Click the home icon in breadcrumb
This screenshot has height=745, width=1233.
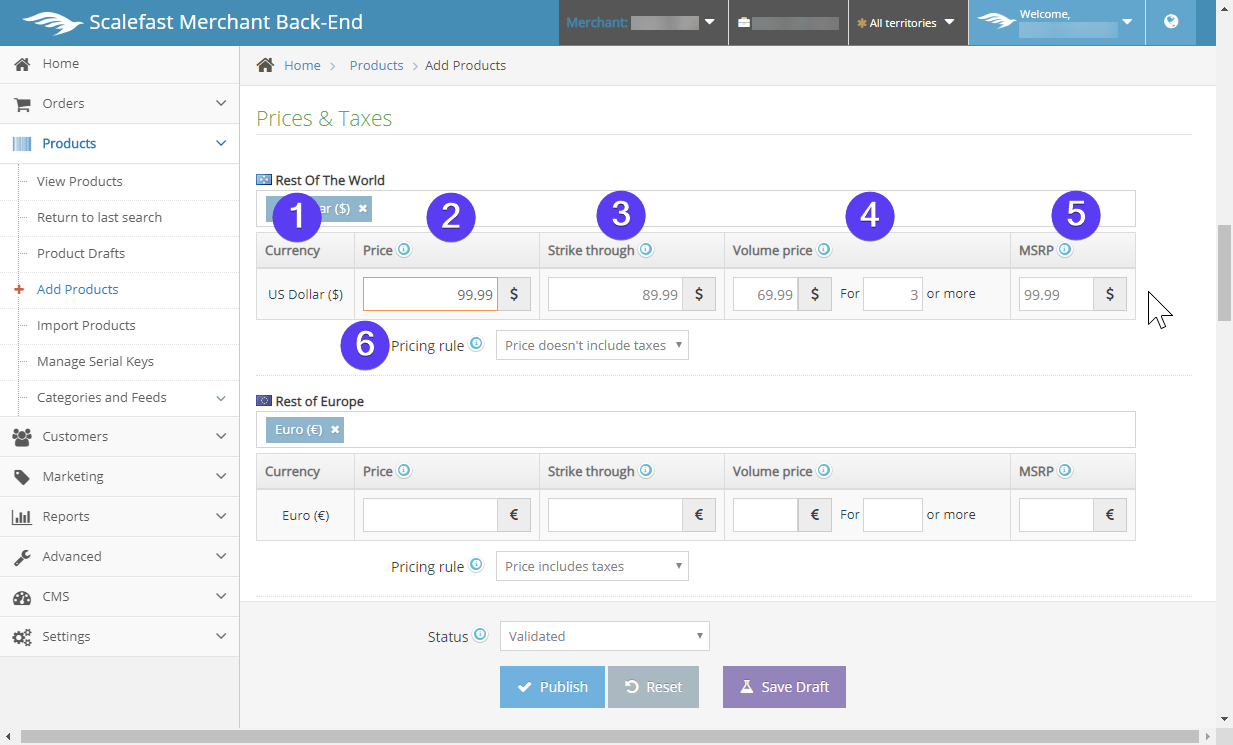pos(265,65)
